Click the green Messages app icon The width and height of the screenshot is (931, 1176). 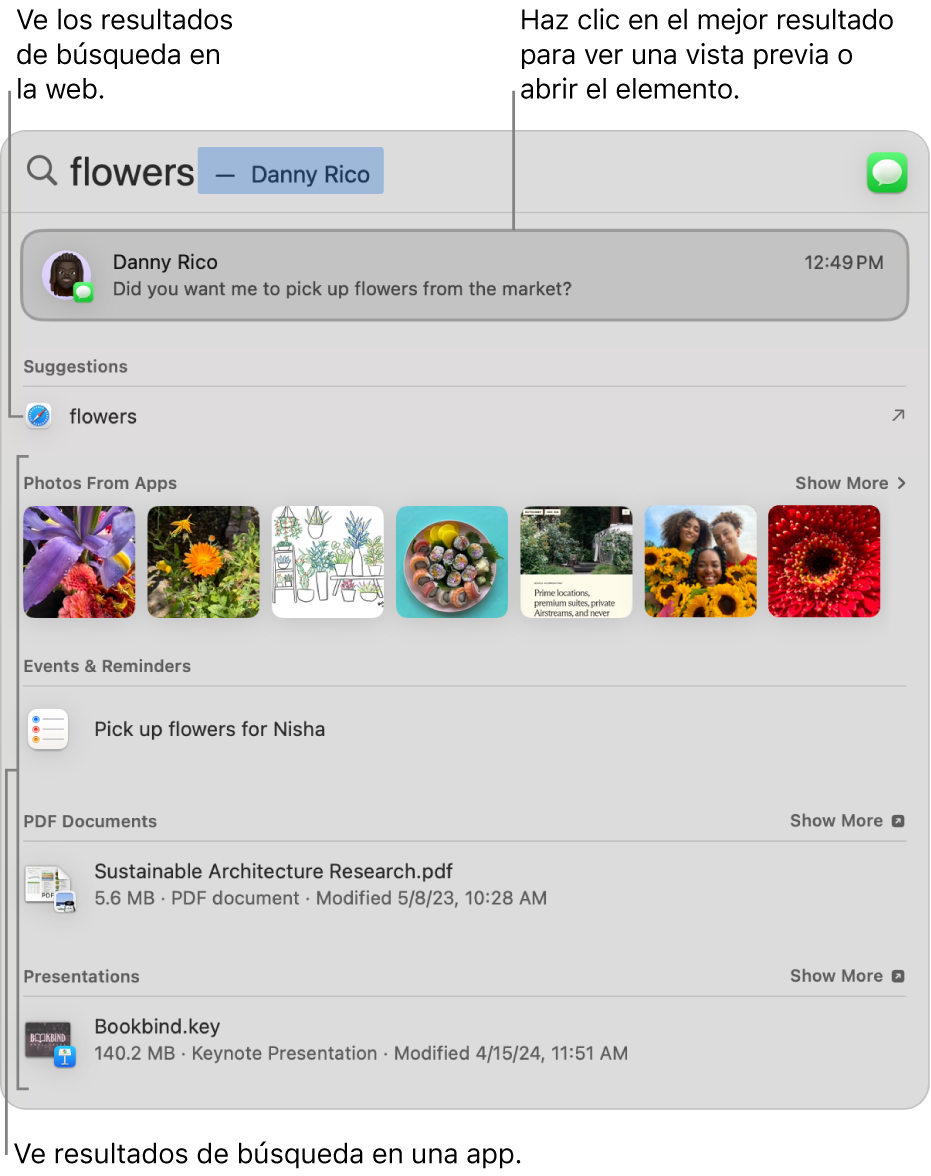(x=887, y=172)
